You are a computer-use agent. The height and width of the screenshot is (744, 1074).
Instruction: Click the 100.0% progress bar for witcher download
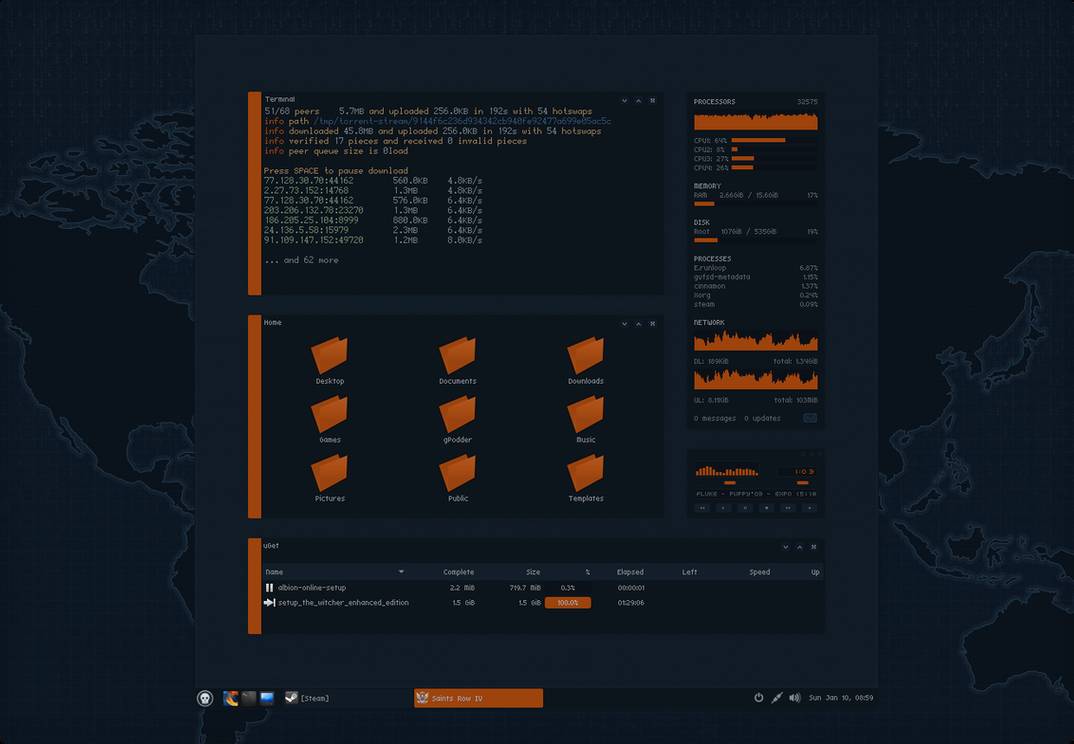(x=568, y=603)
